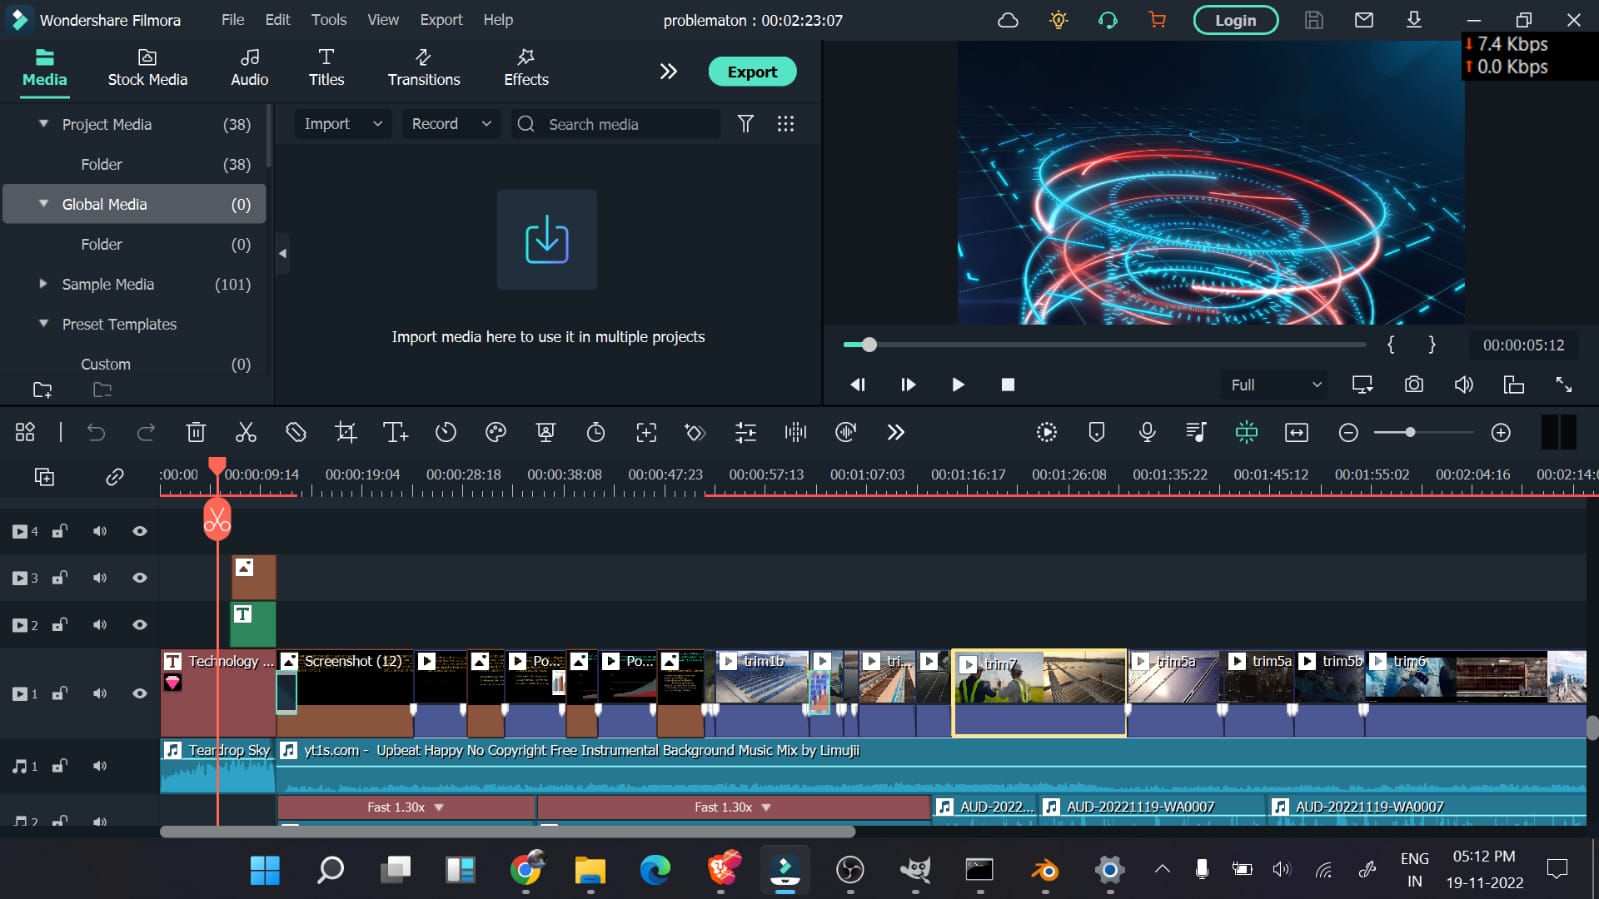Click the timeline zoom slider handle
1599x899 pixels.
(x=1410, y=432)
